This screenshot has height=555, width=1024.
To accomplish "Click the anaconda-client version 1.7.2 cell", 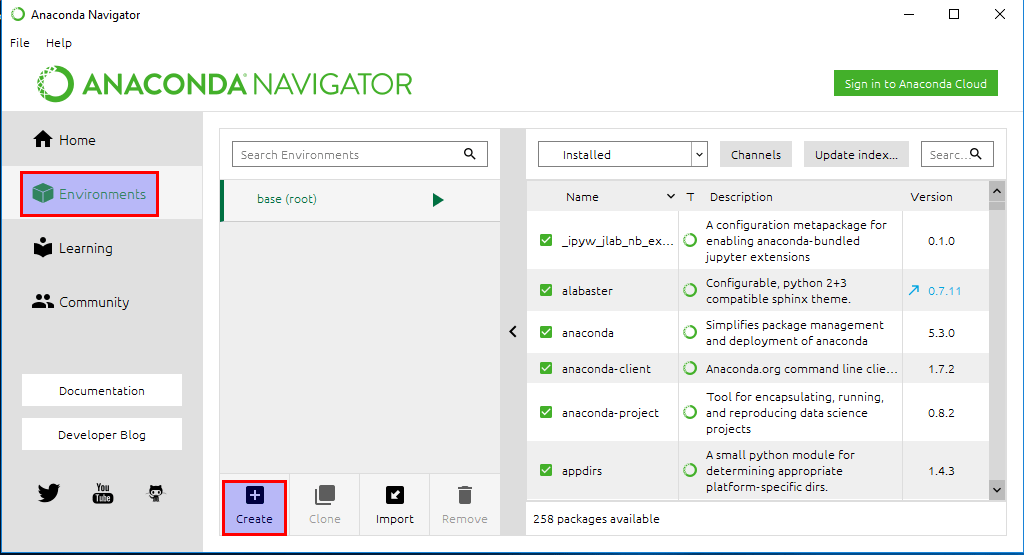I will pos(941,369).
